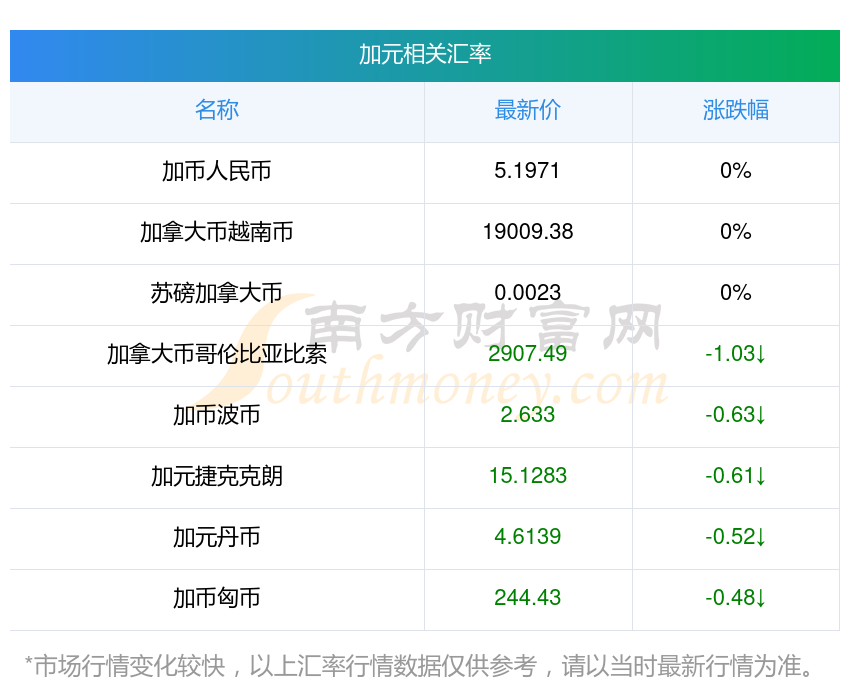Click the price 2.633
Screen dimensions: 850x698
pyautogui.click(x=527, y=415)
